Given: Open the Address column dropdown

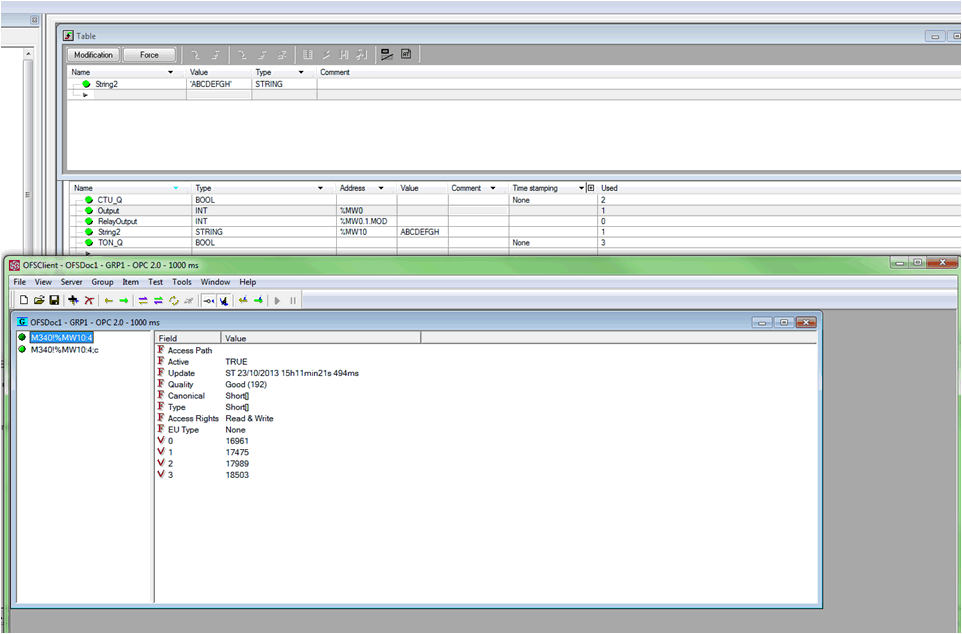Looking at the screenshot, I should click(381, 188).
